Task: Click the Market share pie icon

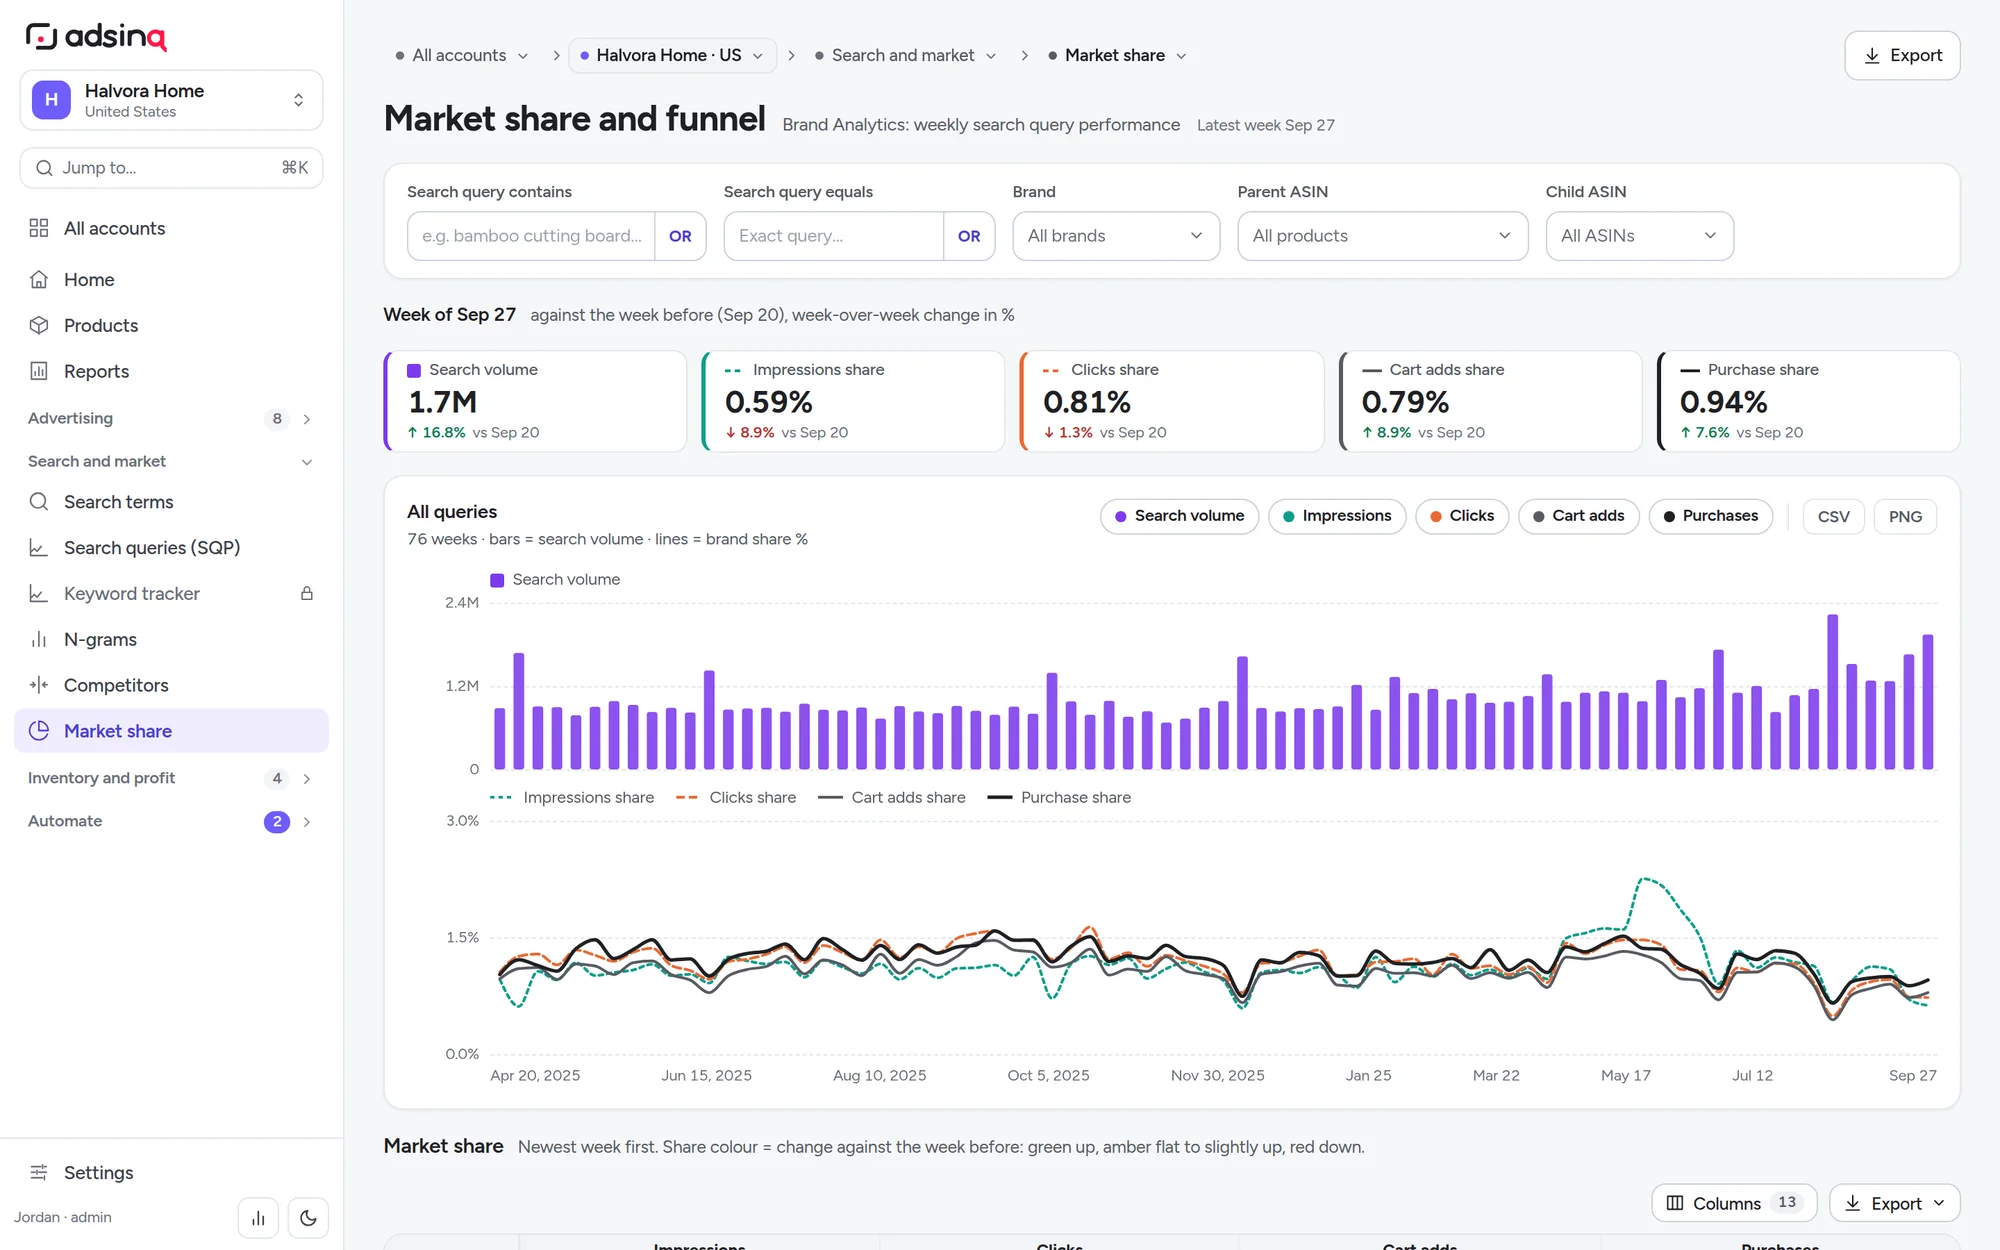Action: [39, 731]
